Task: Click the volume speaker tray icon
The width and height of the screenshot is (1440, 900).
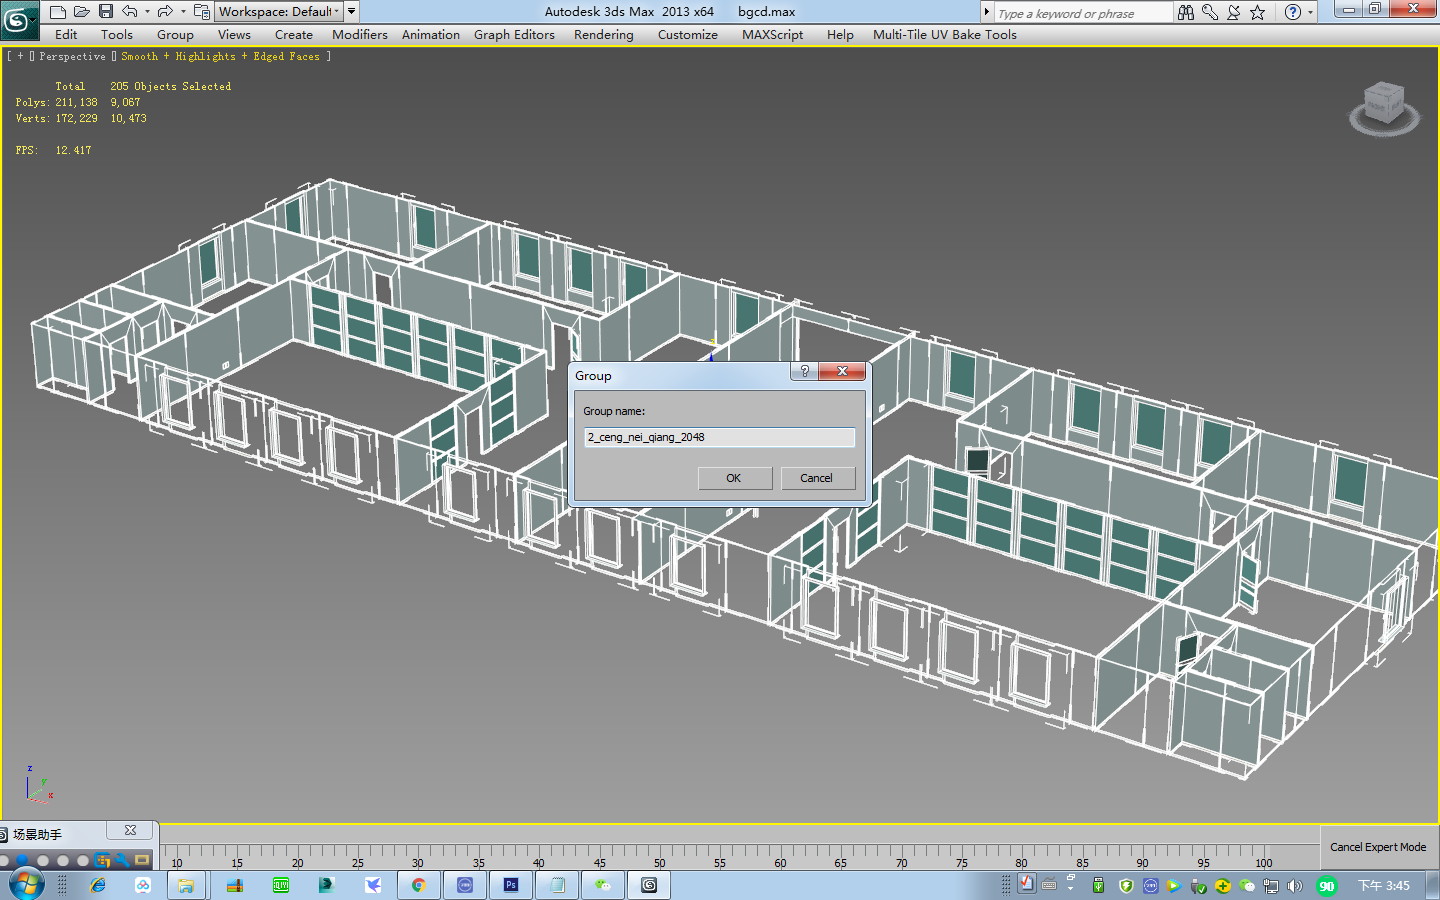Action: [x=1295, y=886]
